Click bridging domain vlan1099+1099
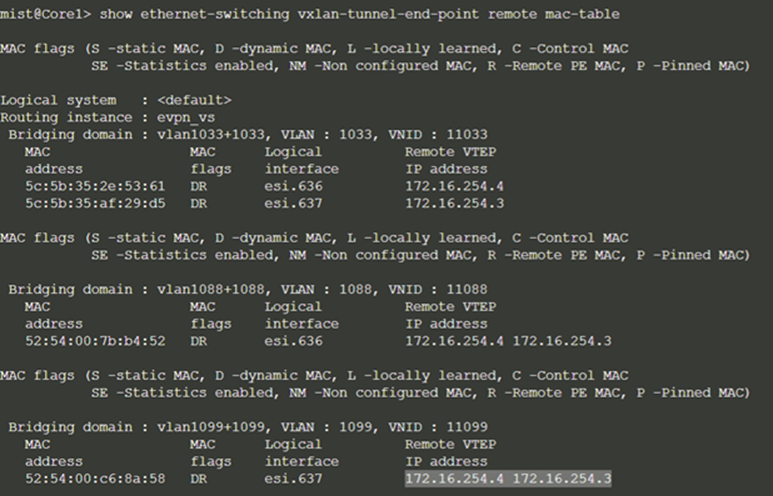The width and height of the screenshot is (773, 496). click(x=199, y=427)
